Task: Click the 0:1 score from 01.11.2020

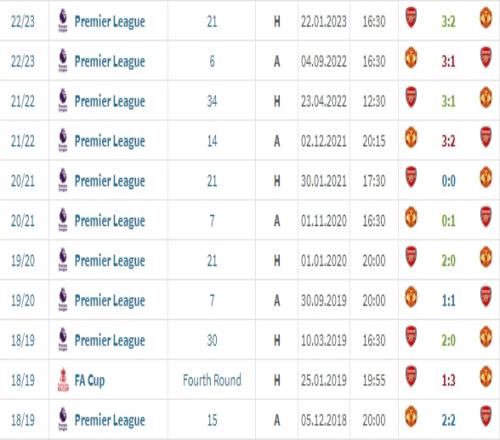Action: tap(448, 221)
